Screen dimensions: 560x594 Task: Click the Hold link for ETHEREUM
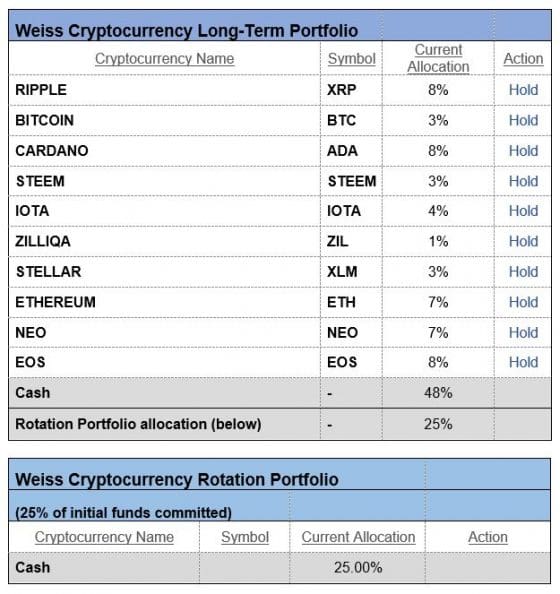523,302
